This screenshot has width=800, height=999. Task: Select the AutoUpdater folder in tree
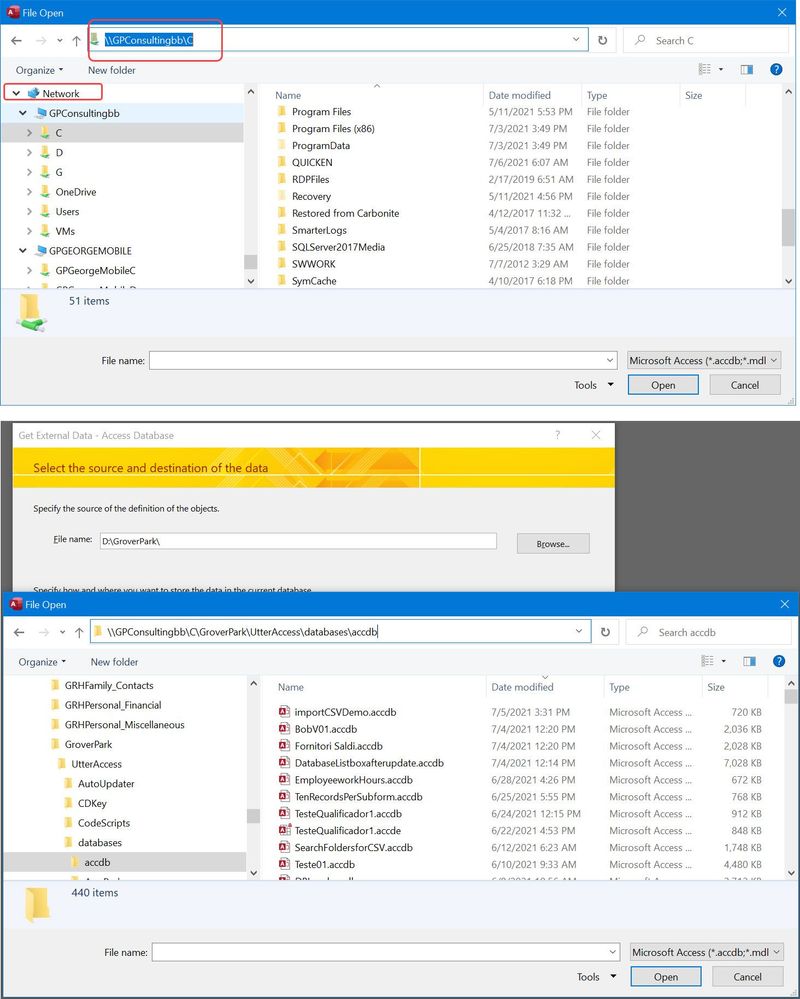pyautogui.click(x=106, y=784)
